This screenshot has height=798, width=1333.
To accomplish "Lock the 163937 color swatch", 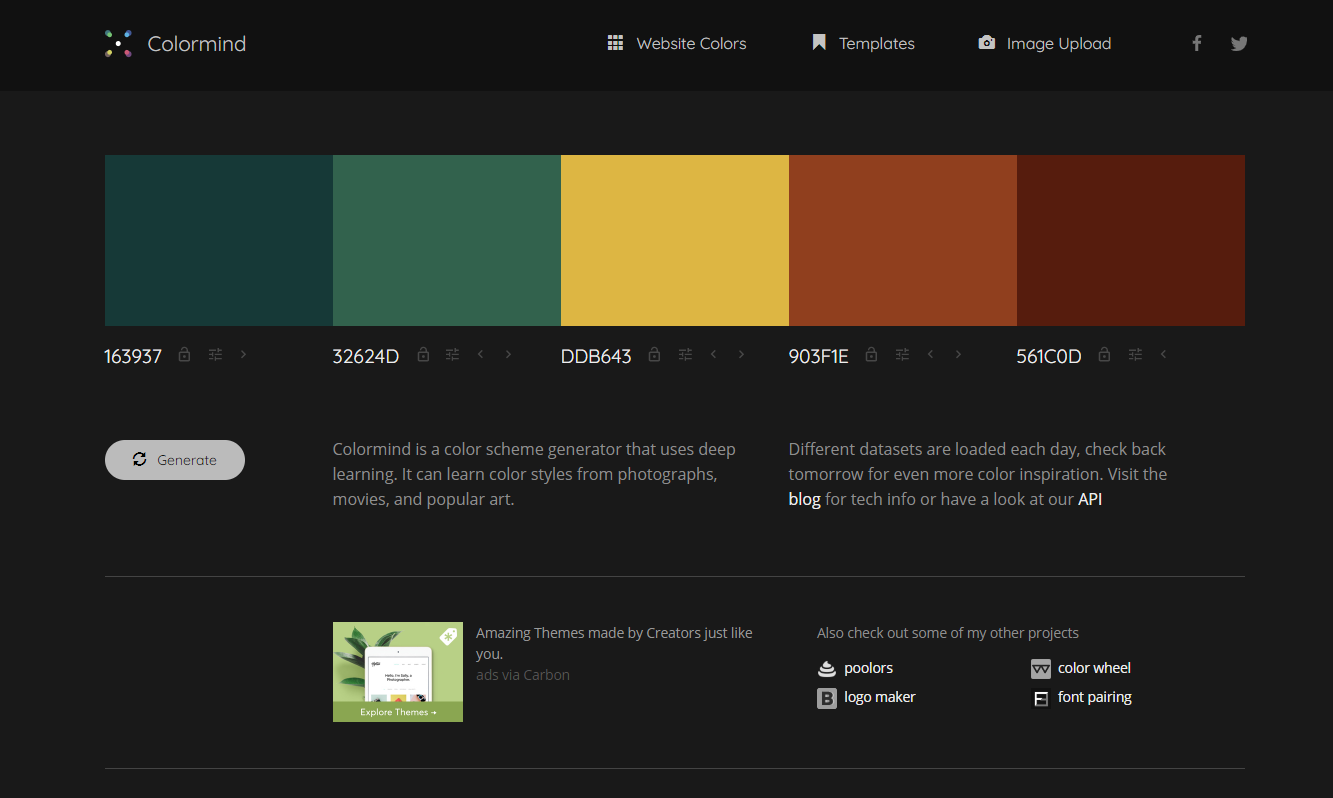I will point(184,354).
